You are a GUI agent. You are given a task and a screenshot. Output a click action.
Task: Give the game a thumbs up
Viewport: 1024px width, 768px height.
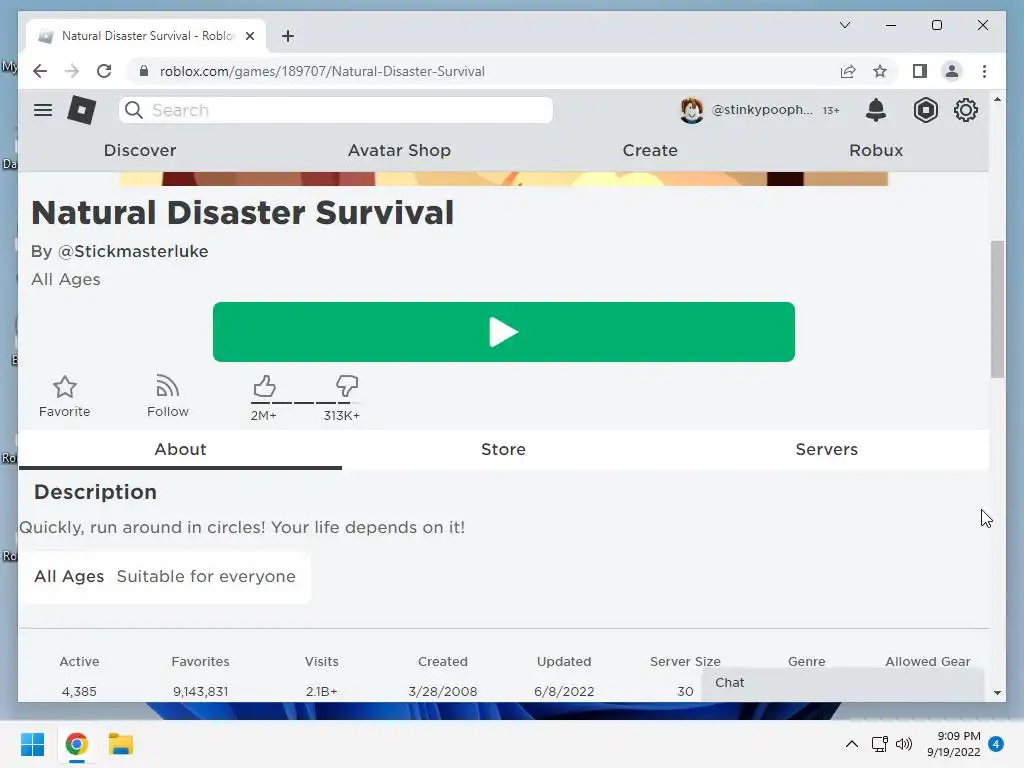(x=264, y=387)
